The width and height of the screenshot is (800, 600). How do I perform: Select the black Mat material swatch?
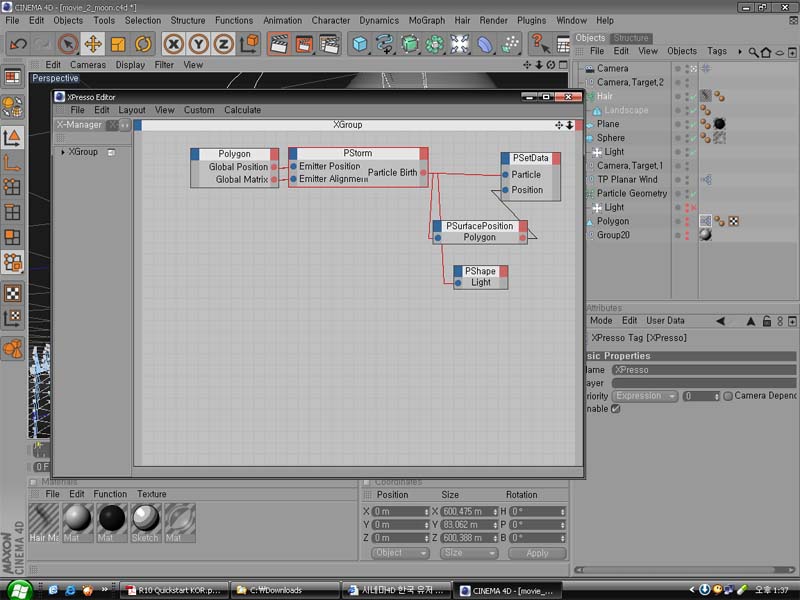point(112,523)
